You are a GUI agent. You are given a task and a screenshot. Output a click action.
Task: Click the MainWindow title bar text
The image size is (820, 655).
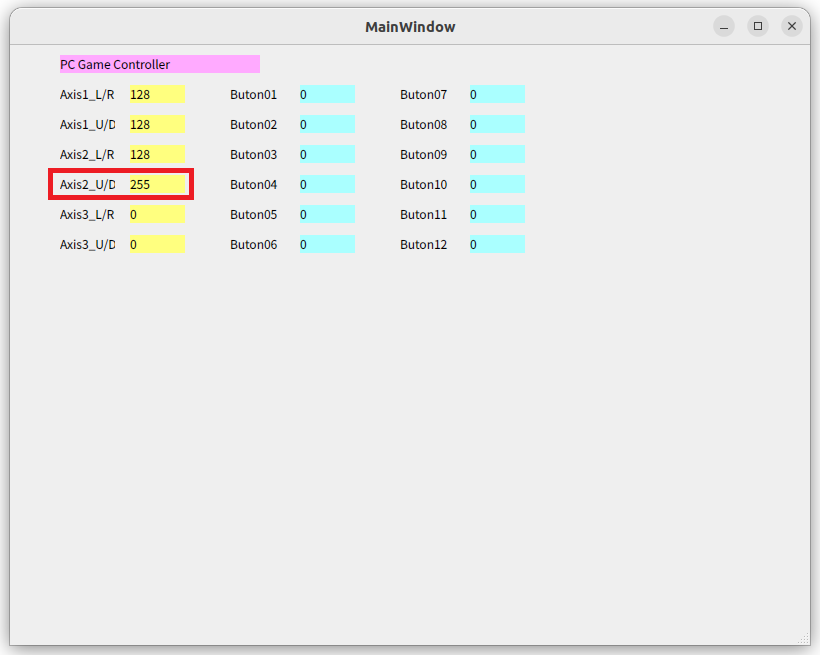pos(410,26)
